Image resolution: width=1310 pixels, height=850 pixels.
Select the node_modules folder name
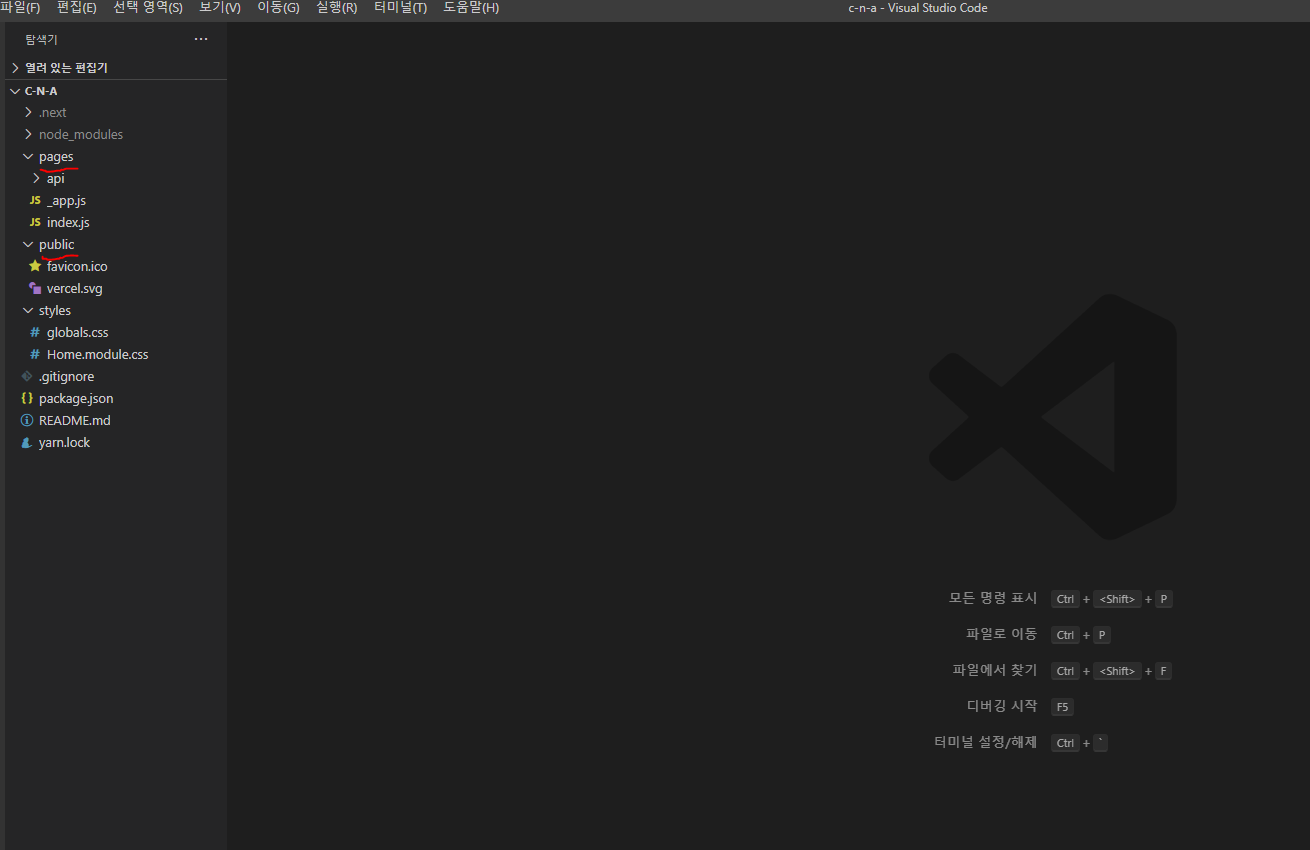[81, 134]
